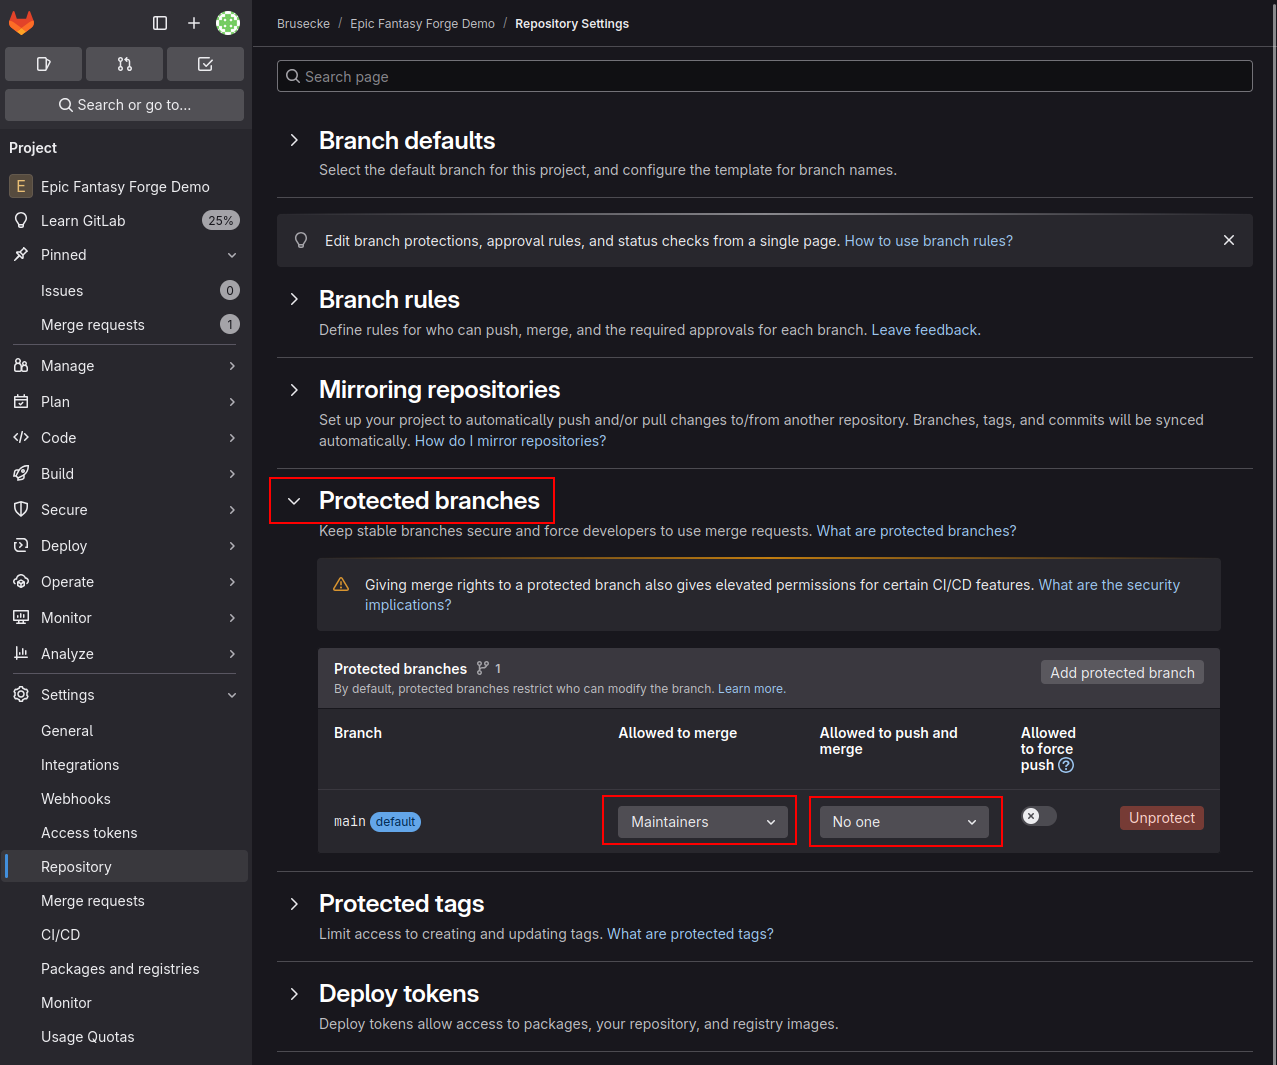Toggle the sidebar collapse icon
This screenshot has height=1065, width=1277.
click(x=160, y=23)
